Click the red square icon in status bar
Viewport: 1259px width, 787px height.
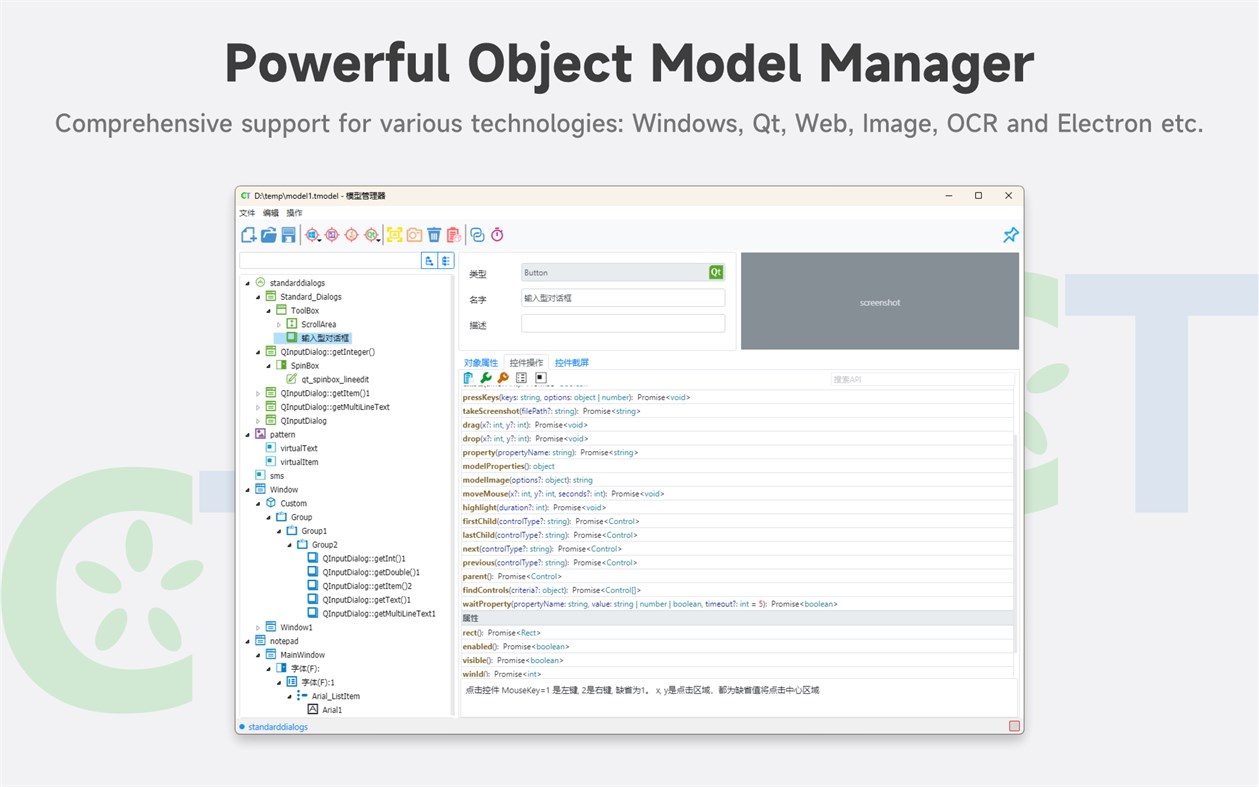click(x=1014, y=726)
